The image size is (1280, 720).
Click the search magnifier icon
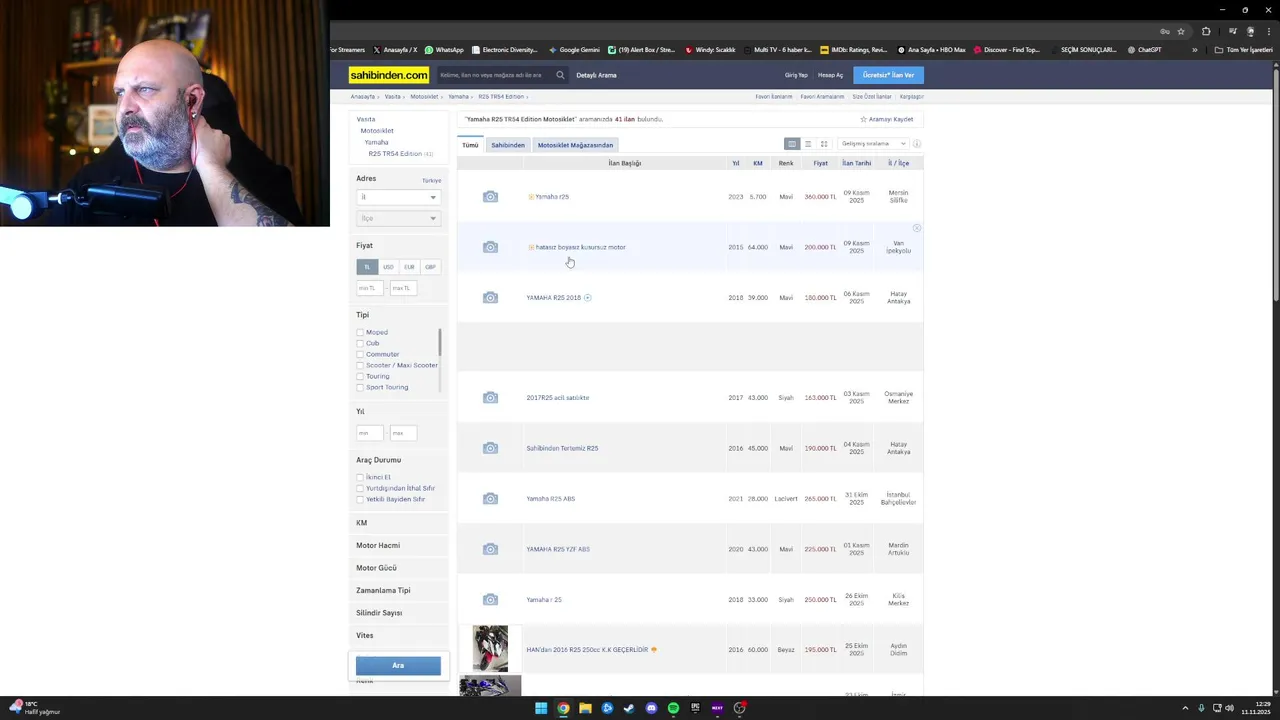[x=560, y=75]
